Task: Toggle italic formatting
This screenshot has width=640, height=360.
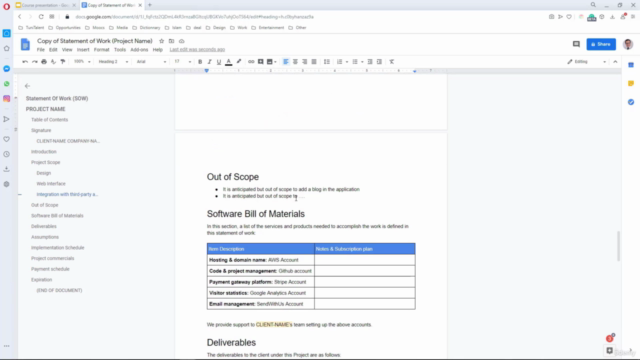Action: (209, 62)
